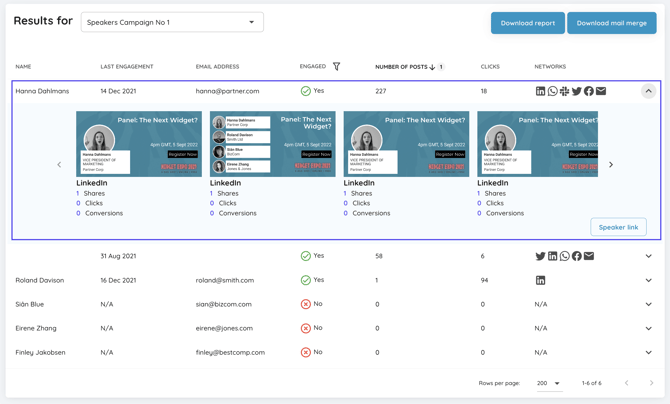Click Slack icon in Hanna Dahlmans row

point(565,91)
